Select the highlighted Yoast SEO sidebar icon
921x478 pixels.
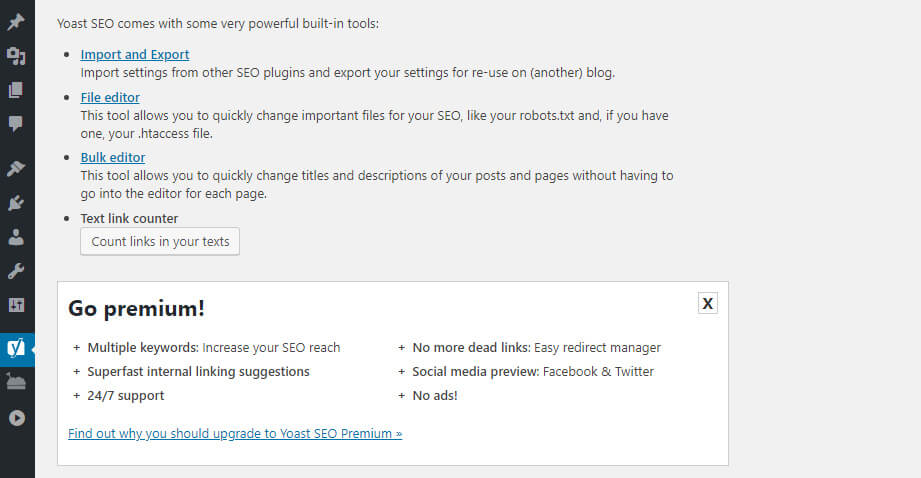click(16, 349)
